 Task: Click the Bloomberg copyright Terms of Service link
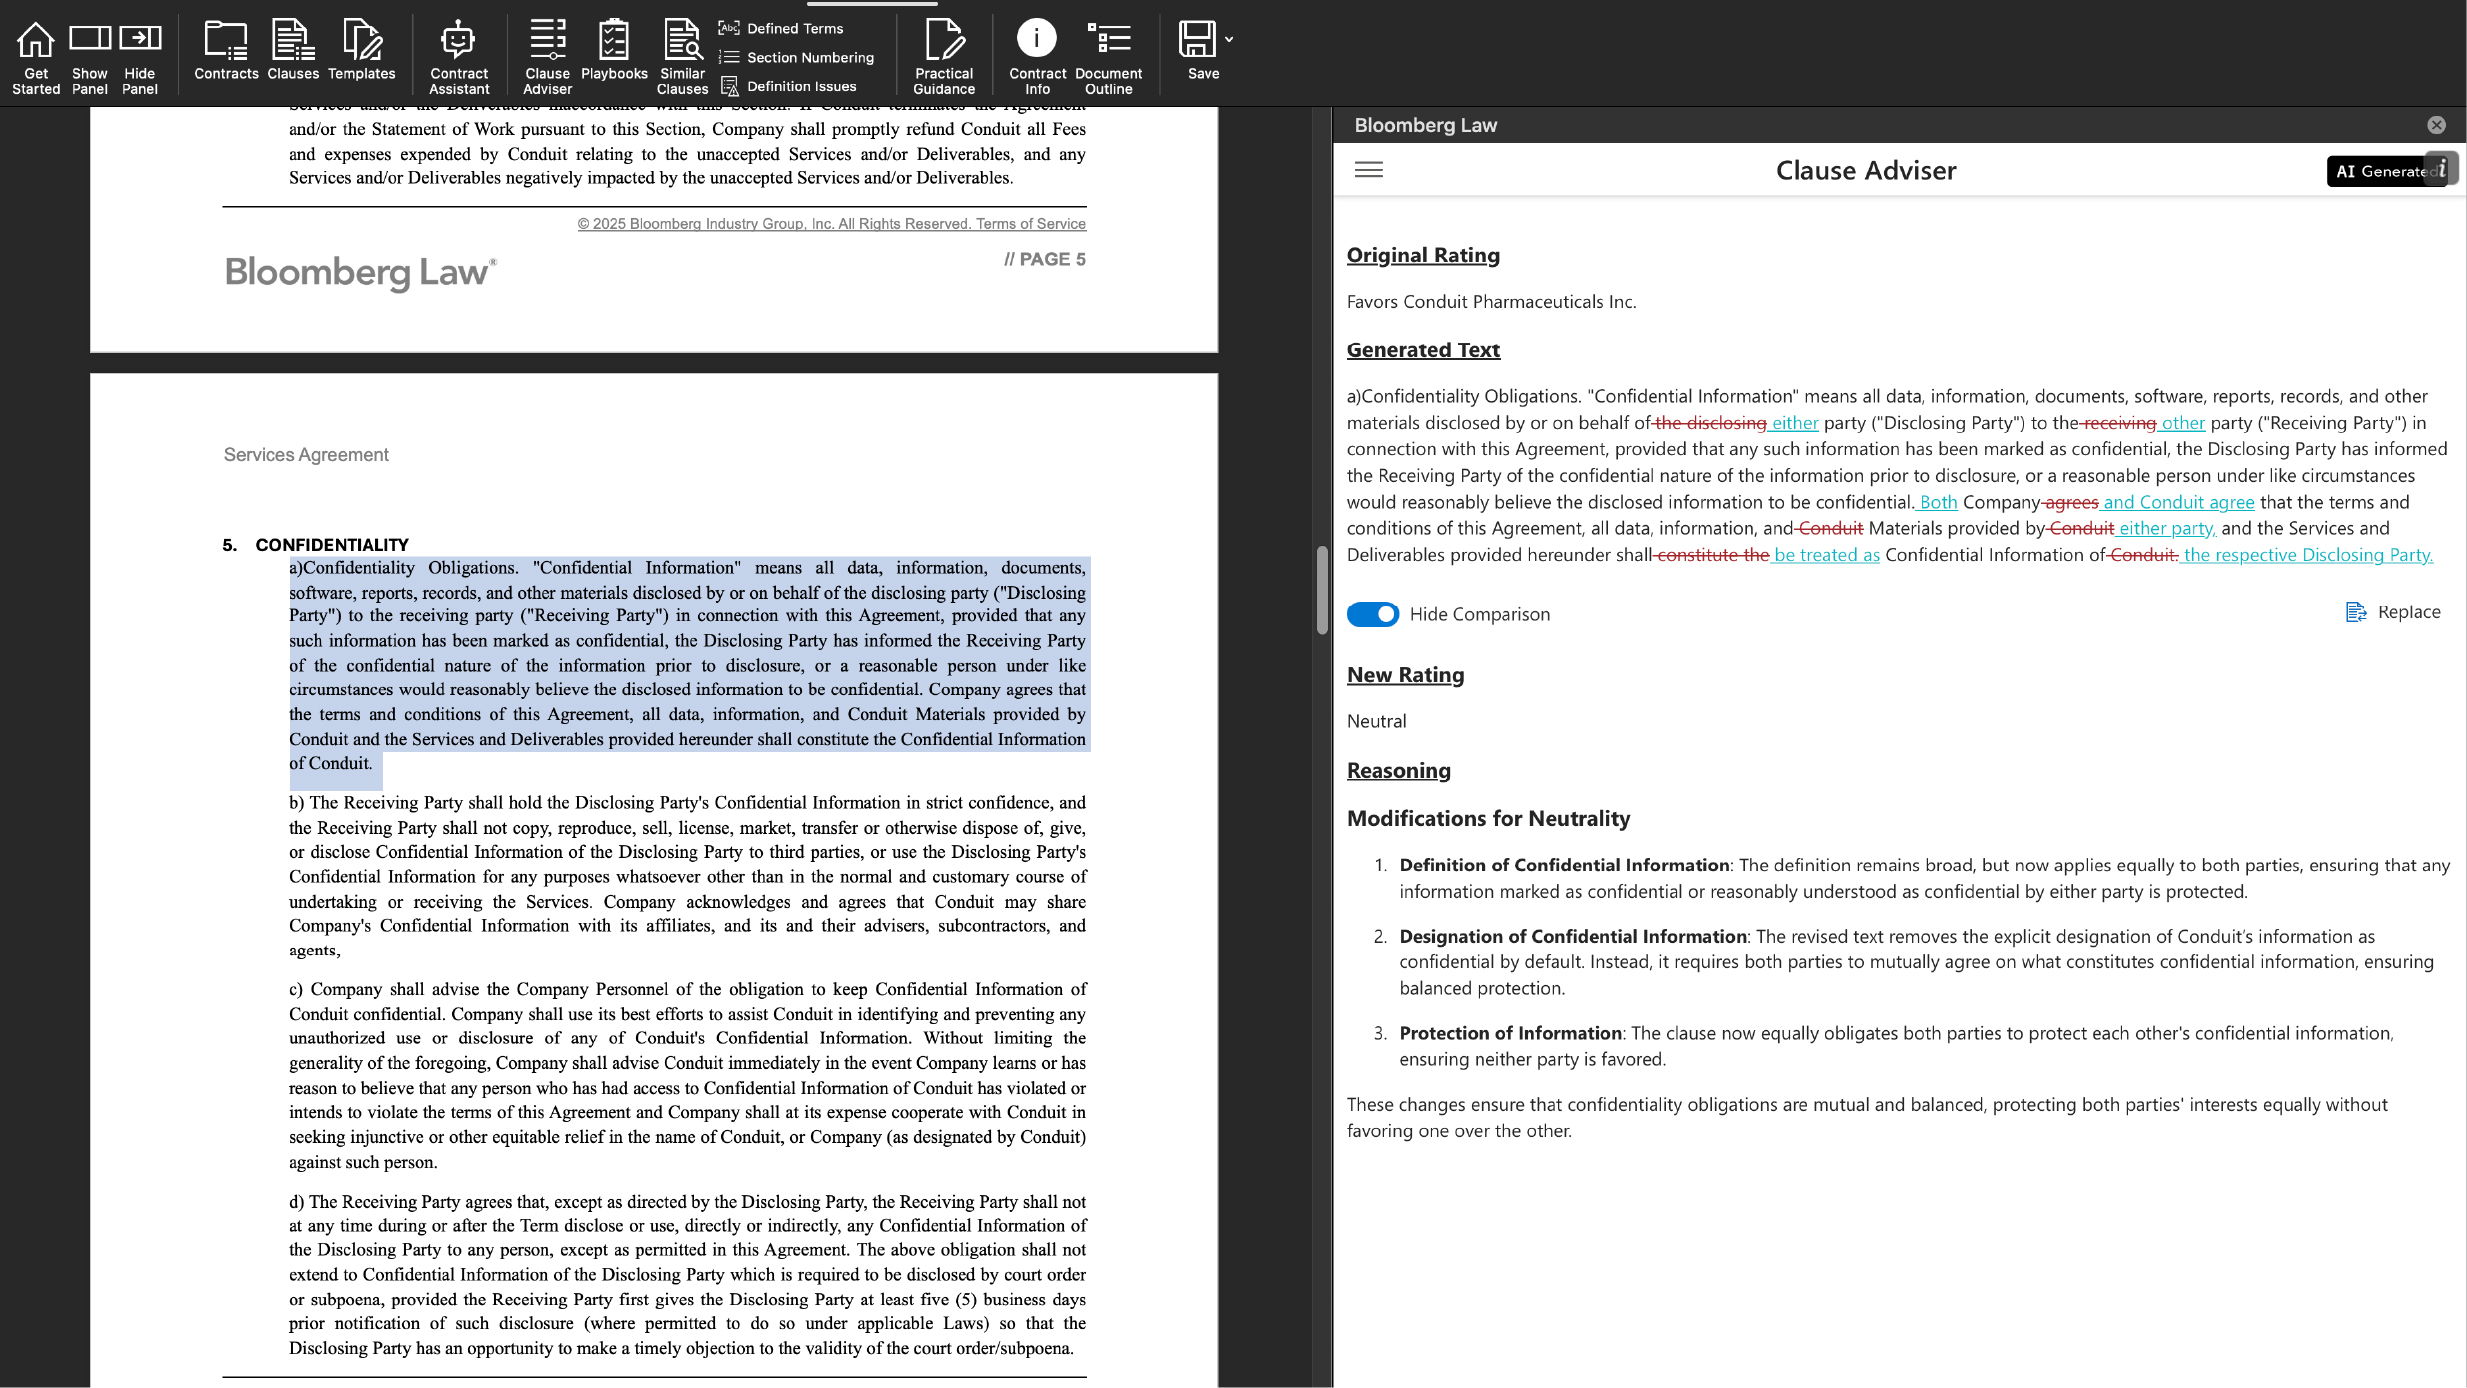(831, 224)
